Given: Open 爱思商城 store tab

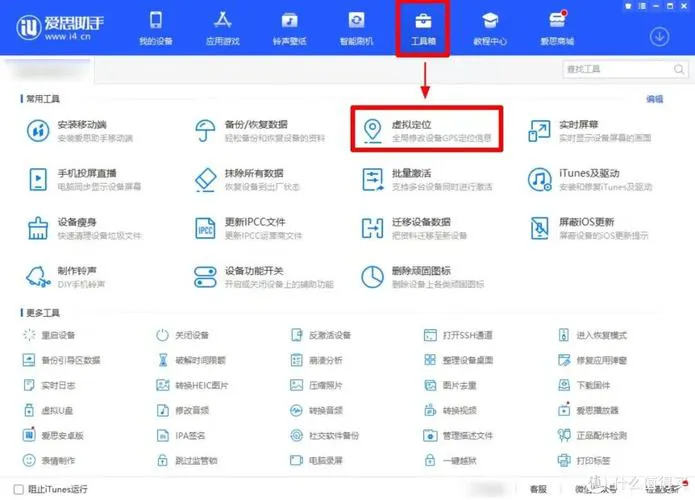Looking at the screenshot, I should [x=557, y=28].
